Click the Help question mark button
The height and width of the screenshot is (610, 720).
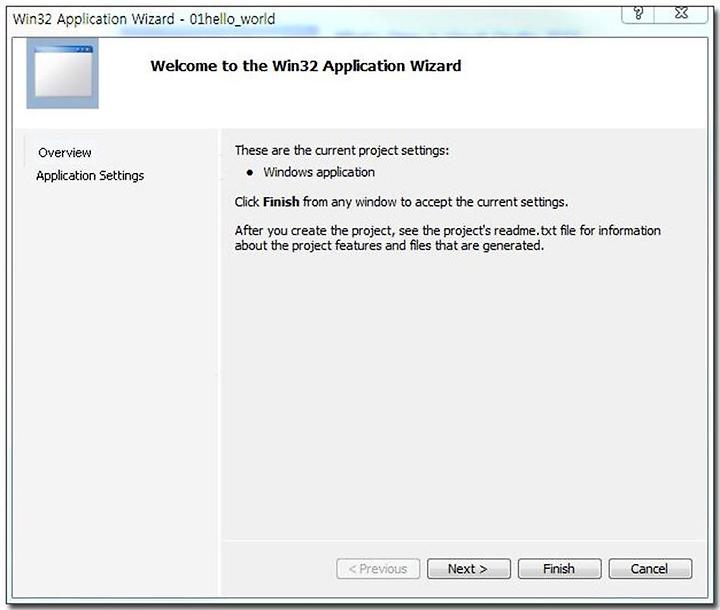coord(638,14)
